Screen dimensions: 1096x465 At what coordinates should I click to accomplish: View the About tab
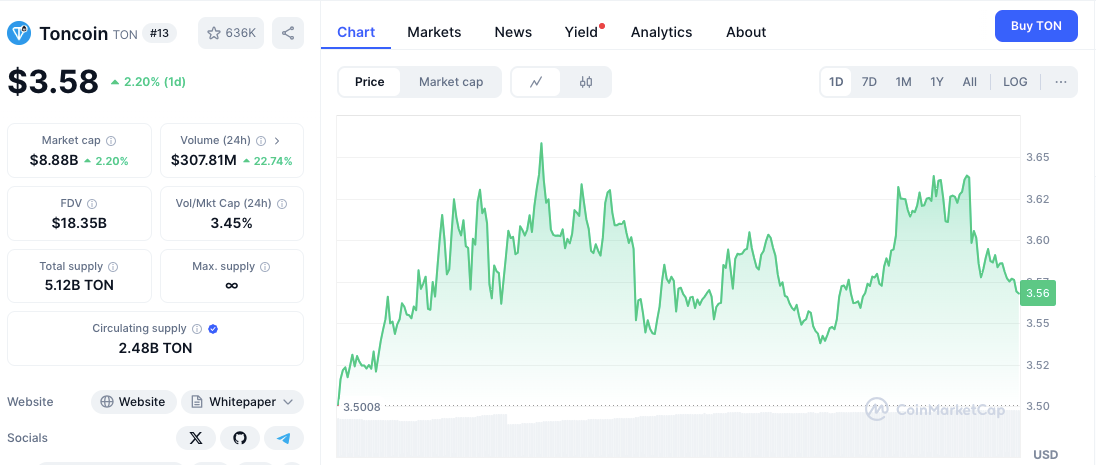coord(746,32)
